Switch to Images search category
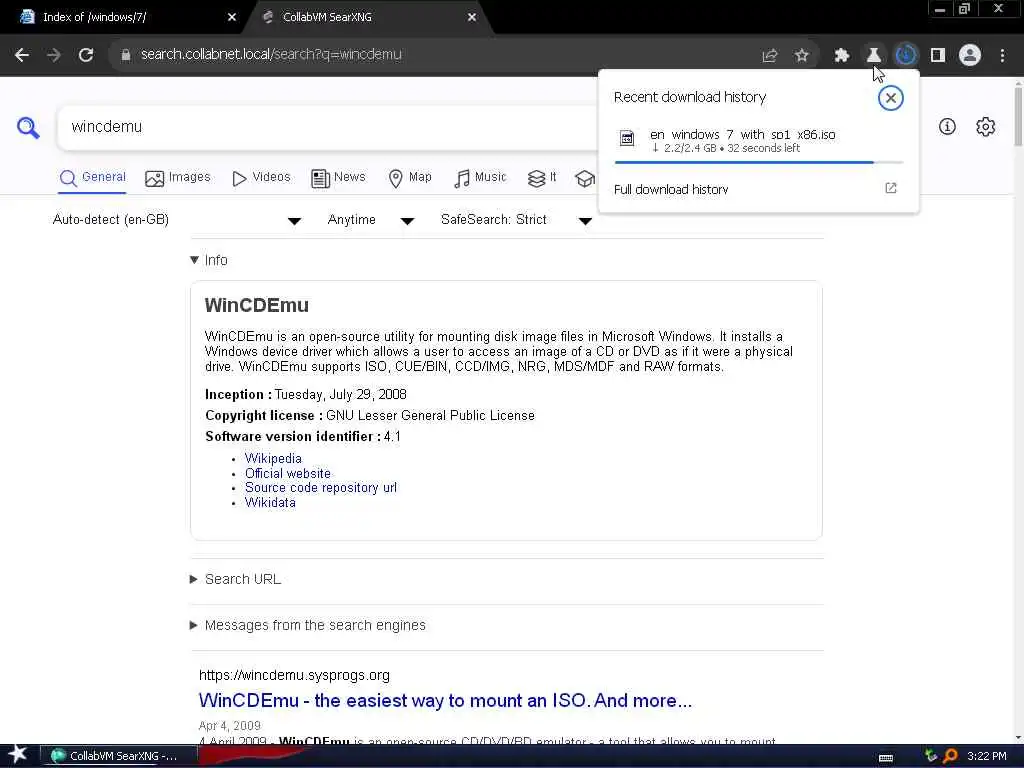Viewport: 1024px width, 768px height. coord(178,178)
